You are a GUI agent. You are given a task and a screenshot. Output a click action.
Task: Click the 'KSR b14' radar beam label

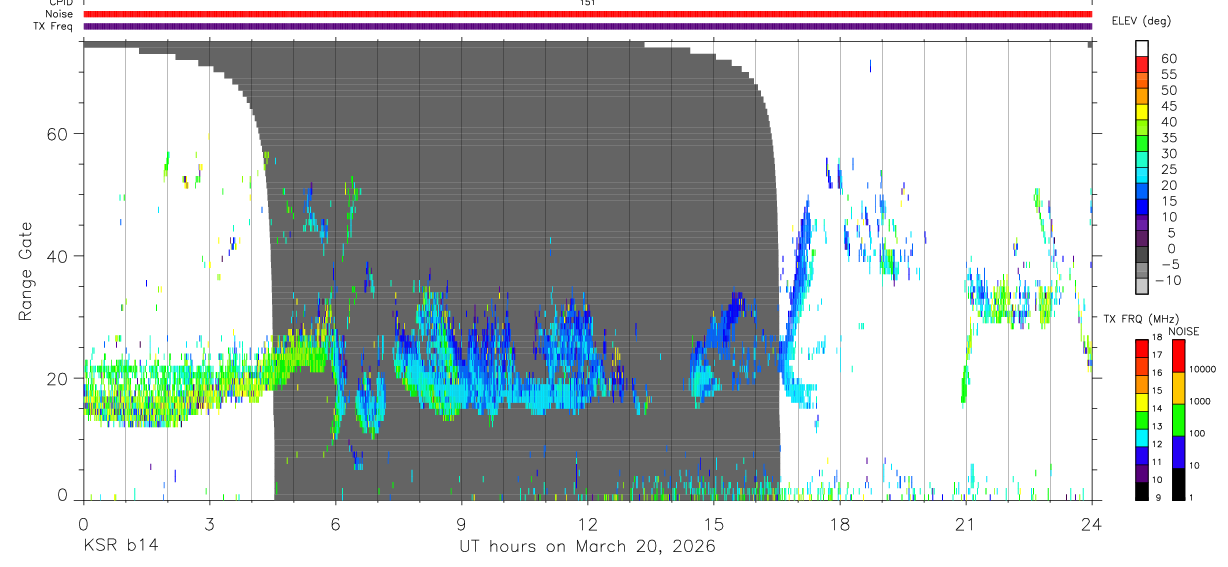[x=120, y=547]
